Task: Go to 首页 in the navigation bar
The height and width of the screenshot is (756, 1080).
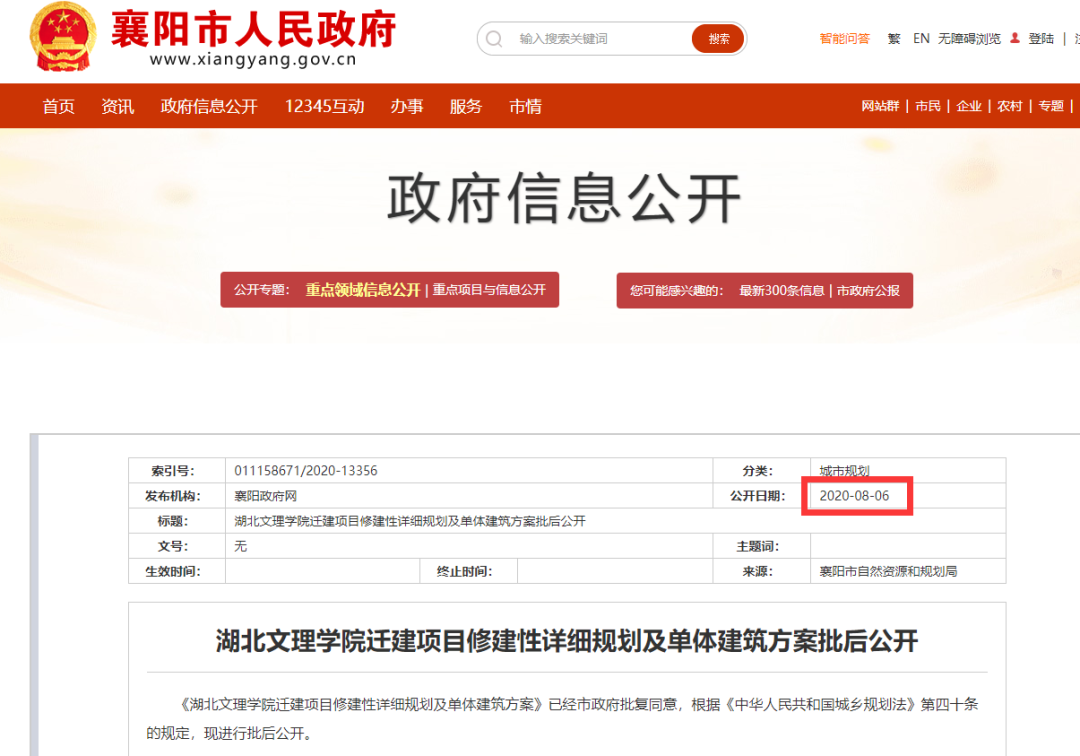Action: tap(58, 106)
